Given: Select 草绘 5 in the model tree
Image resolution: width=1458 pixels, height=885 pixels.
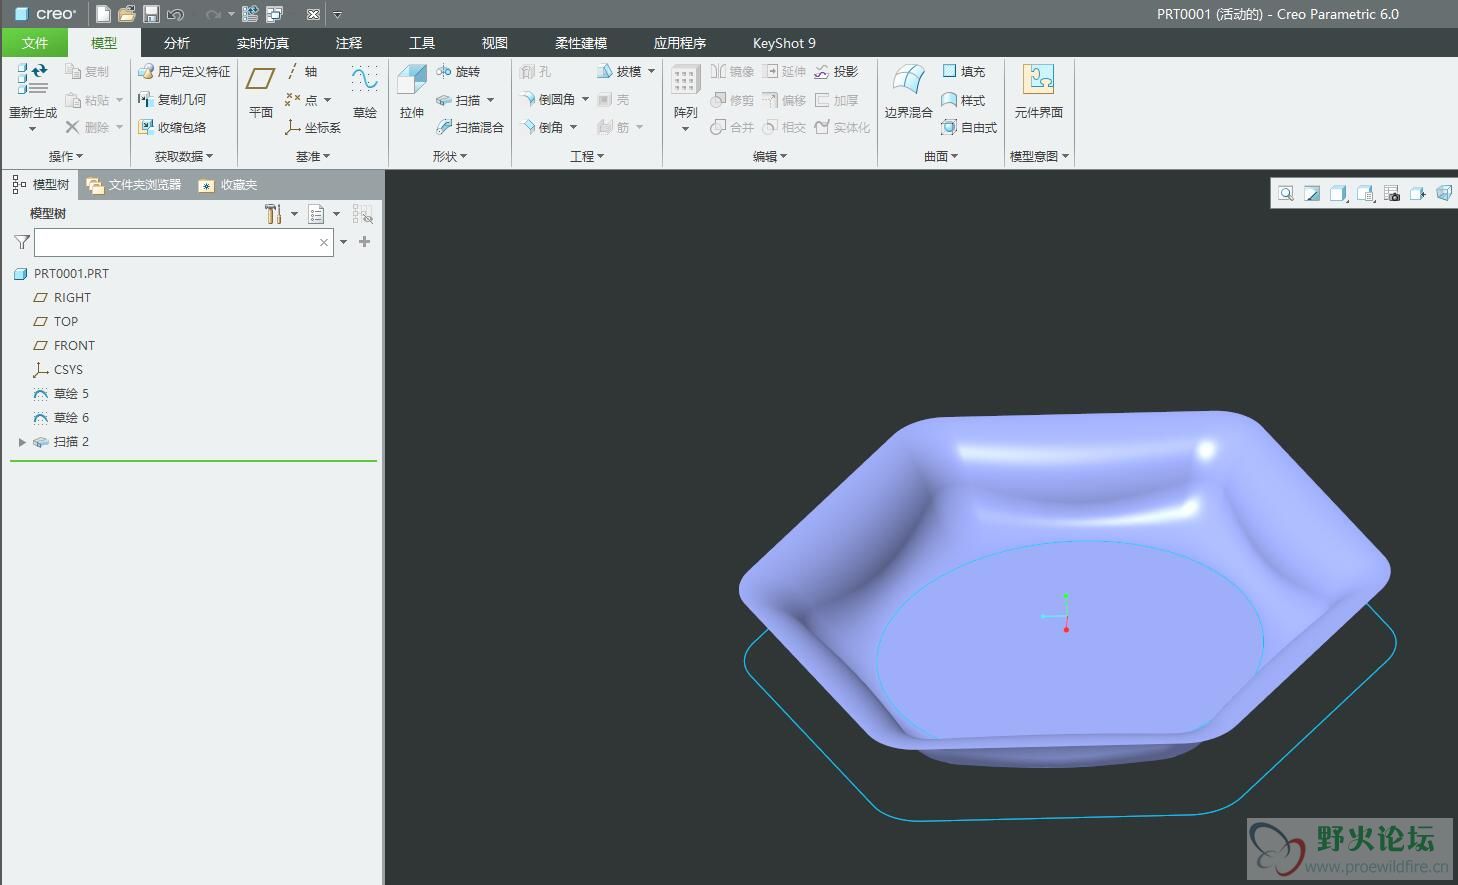Looking at the screenshot, I should pyautogui.click(x=71, y=394).
